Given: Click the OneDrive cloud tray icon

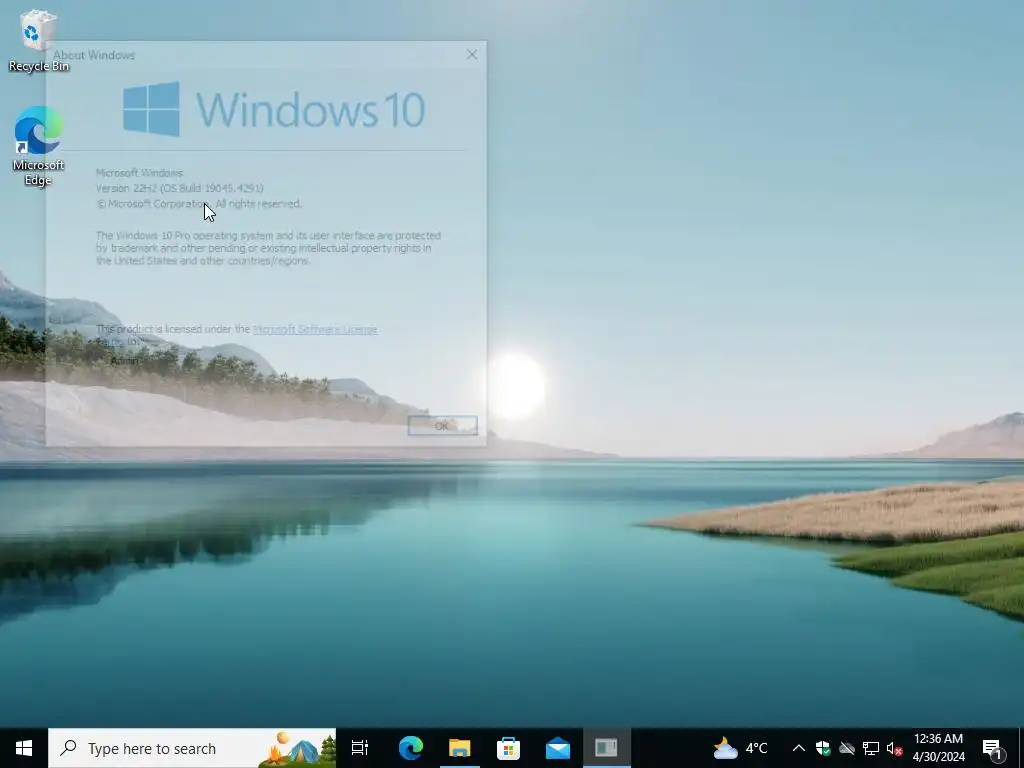Looking at the screenshot, I should [847, 748].
